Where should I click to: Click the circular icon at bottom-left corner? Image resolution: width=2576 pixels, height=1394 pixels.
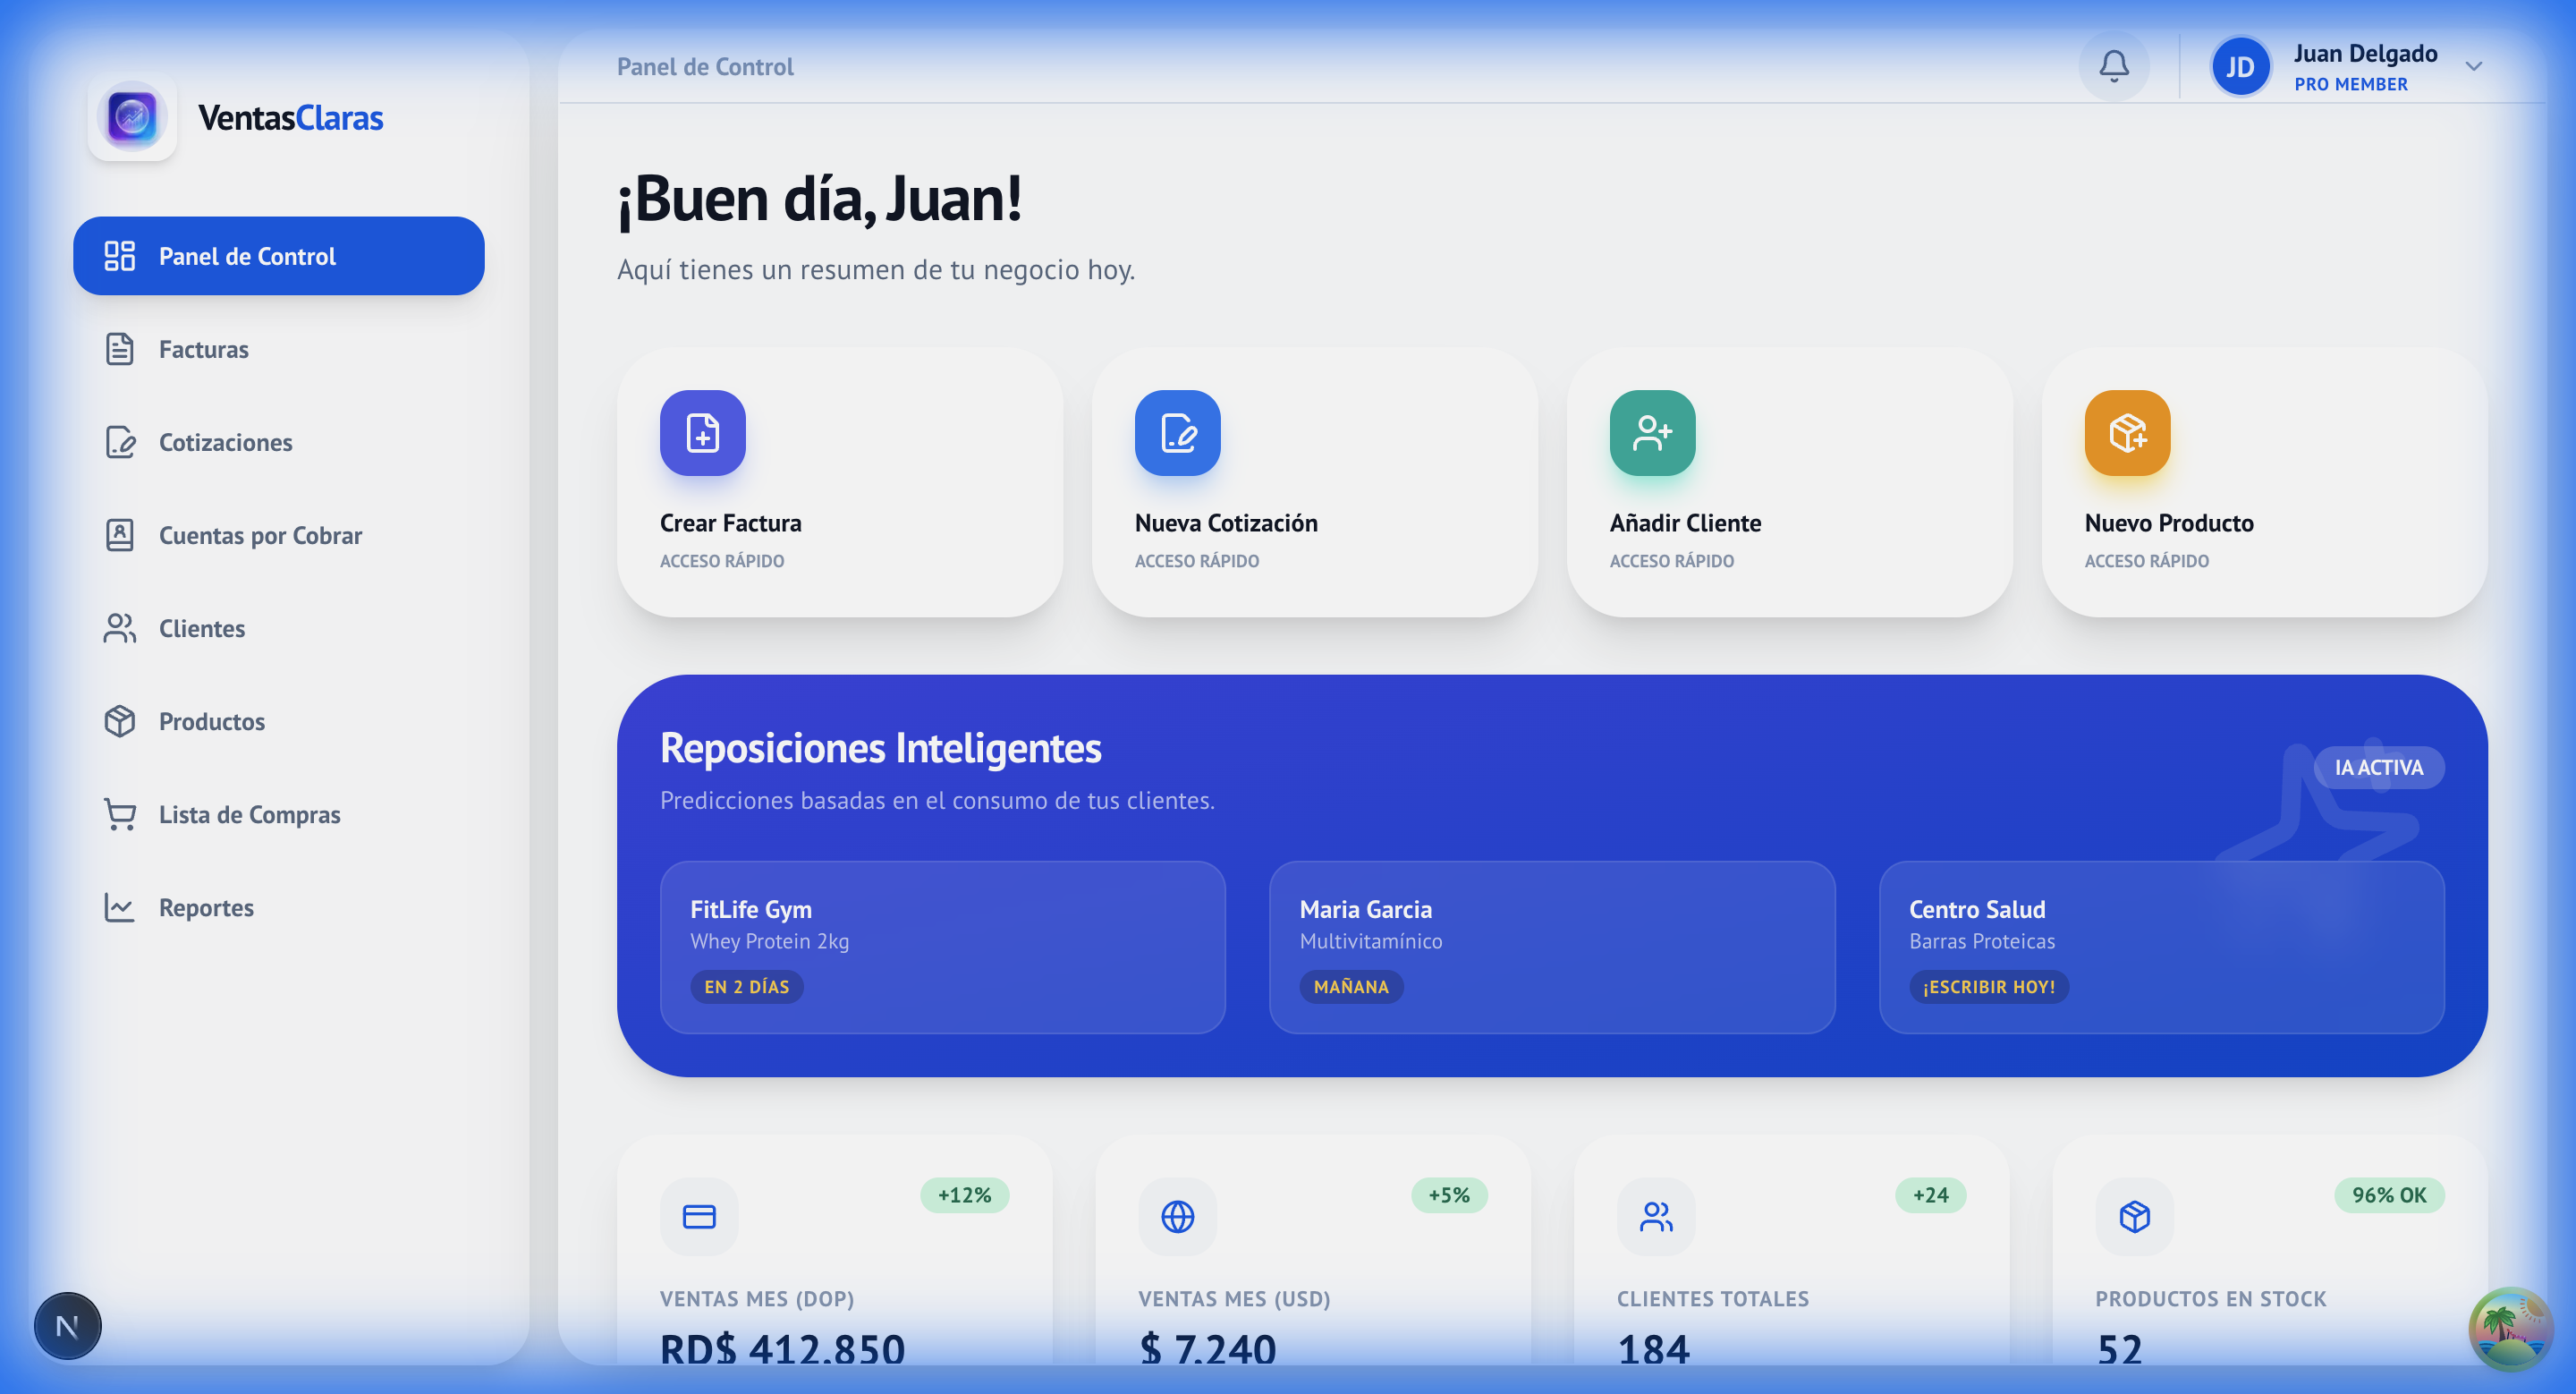coord(66,1325)
